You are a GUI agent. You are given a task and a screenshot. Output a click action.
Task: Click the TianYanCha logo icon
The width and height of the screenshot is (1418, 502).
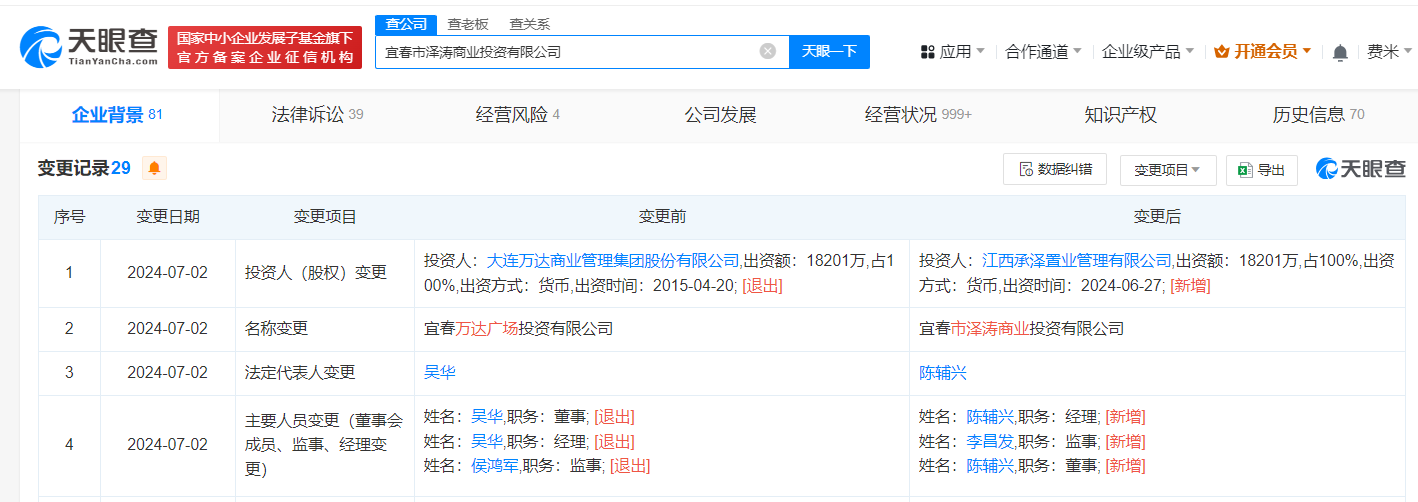click(42, 45)
